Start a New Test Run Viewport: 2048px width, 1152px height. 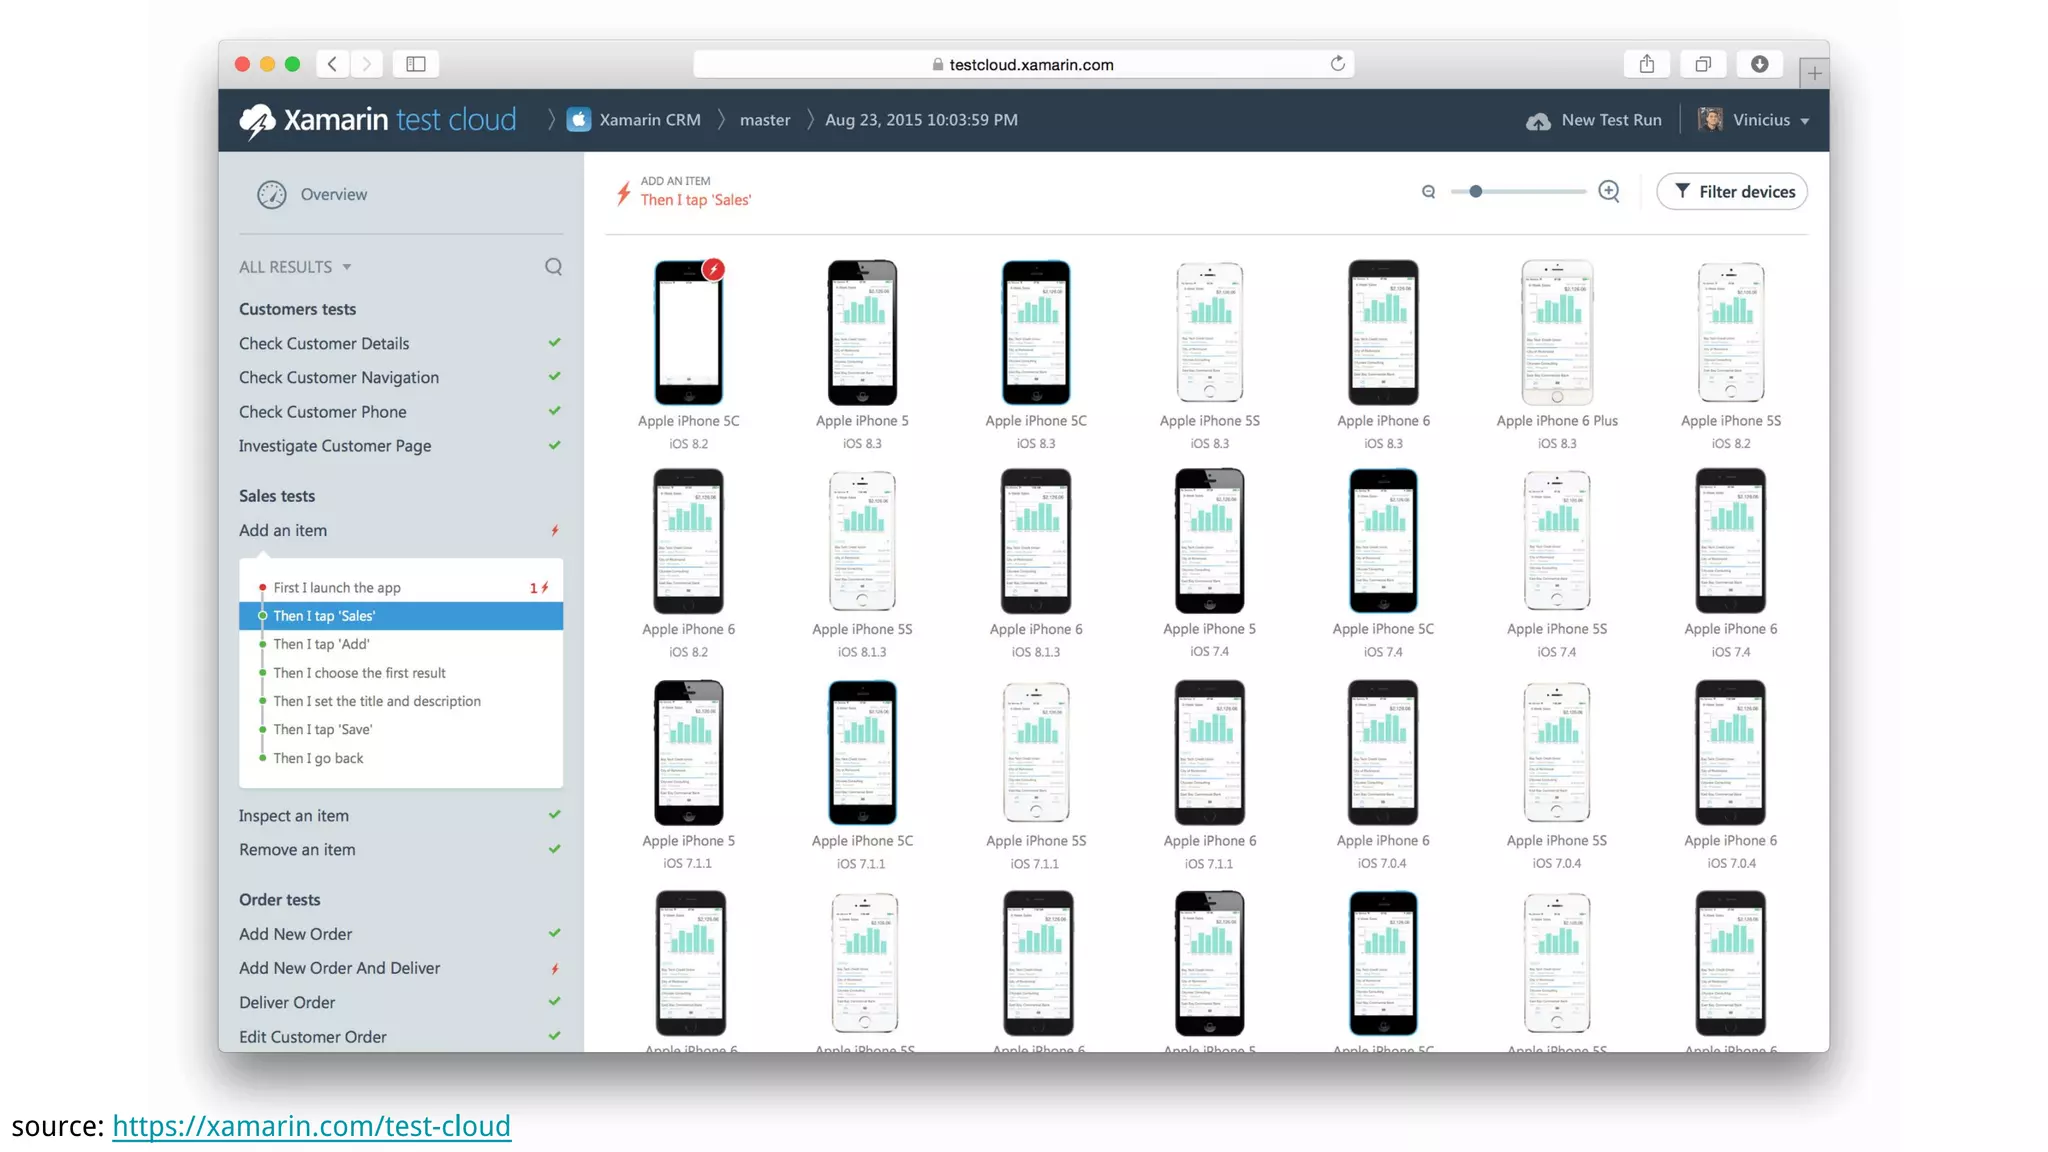(1594, 120)
